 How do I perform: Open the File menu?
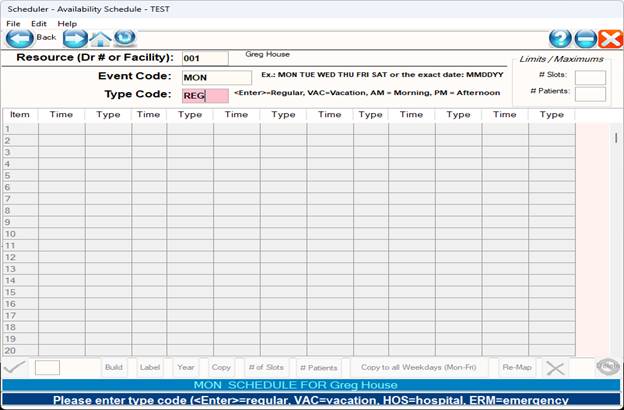[13, 23]
